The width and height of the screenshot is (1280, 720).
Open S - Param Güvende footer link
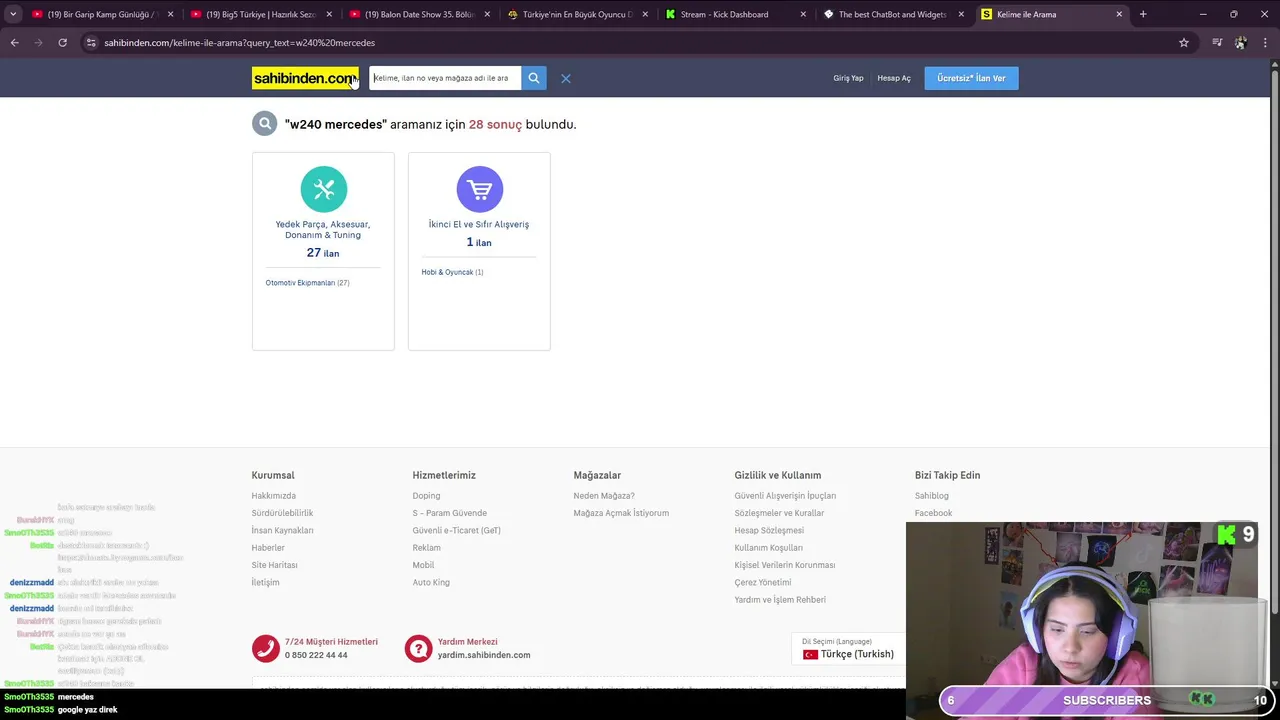(450, 513)
